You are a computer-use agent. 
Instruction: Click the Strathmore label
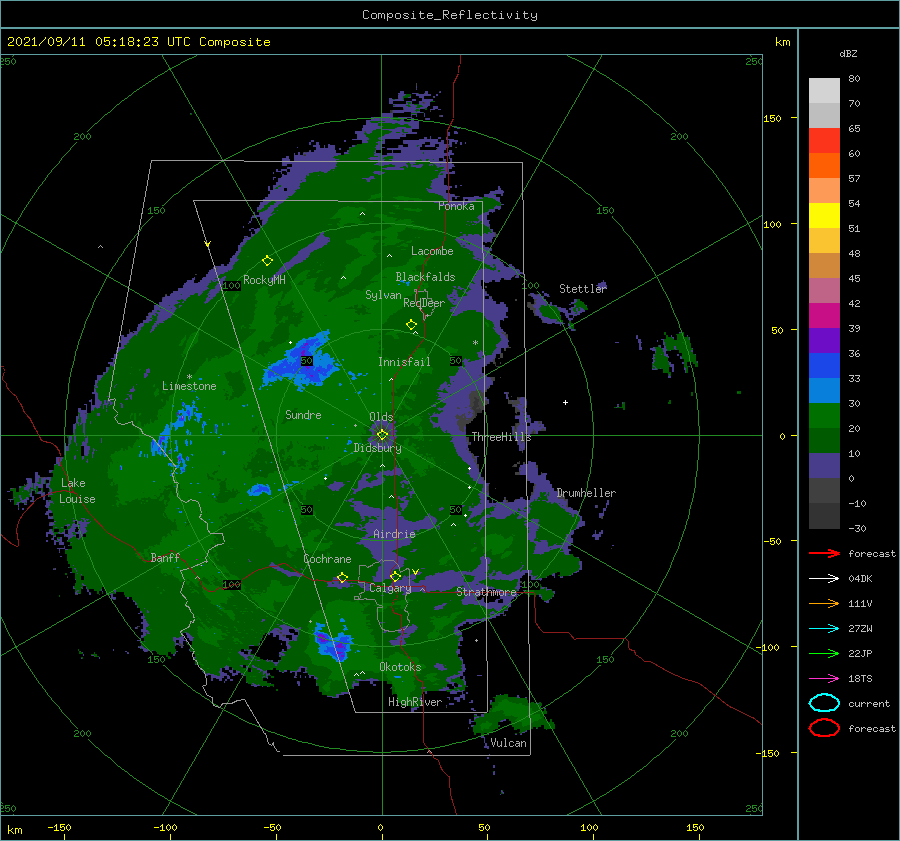point(486,591)
